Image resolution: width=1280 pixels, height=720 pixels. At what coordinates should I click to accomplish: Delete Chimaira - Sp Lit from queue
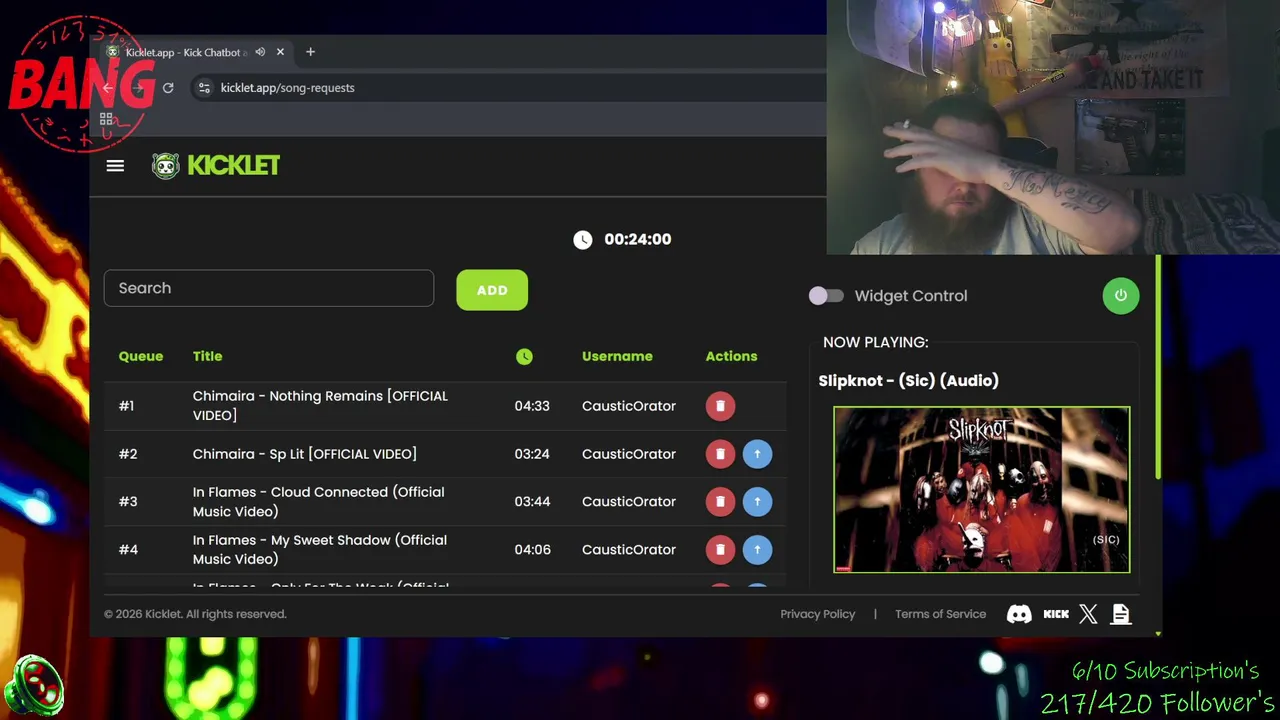(720, 454)
